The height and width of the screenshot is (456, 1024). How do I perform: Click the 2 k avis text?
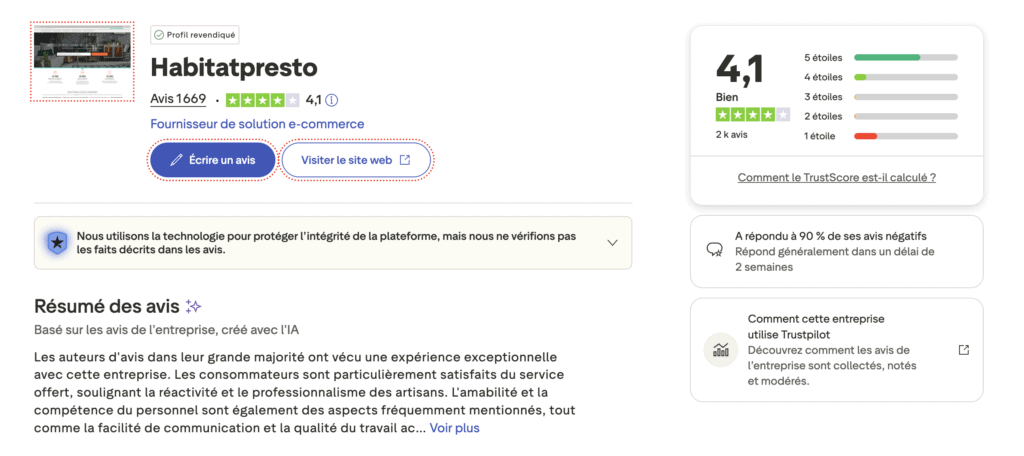click(731, 135)
